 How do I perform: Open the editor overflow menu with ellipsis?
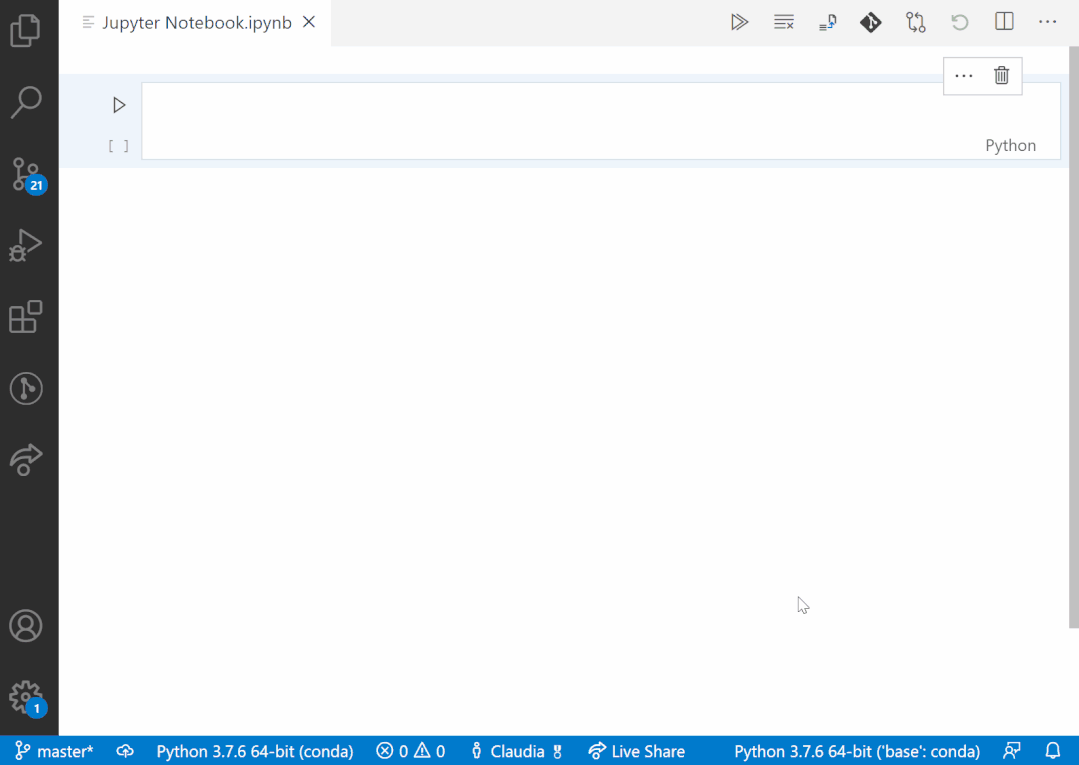coord(1047,21)
